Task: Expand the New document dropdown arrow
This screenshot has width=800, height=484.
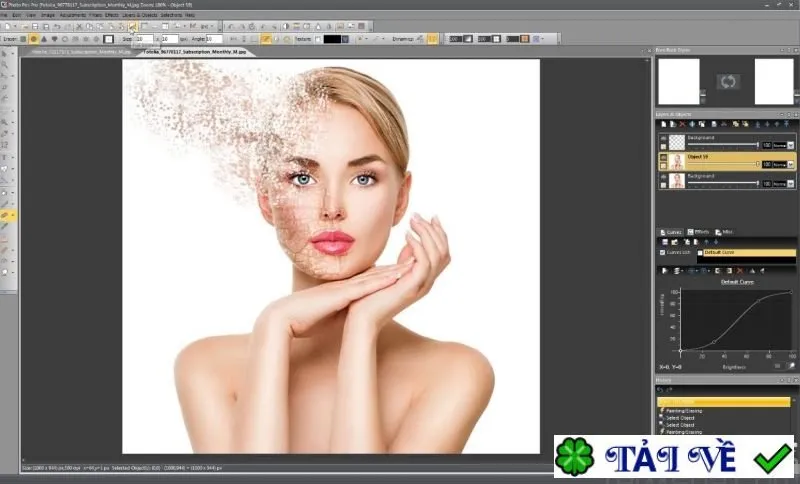Action: pos(15,27)
